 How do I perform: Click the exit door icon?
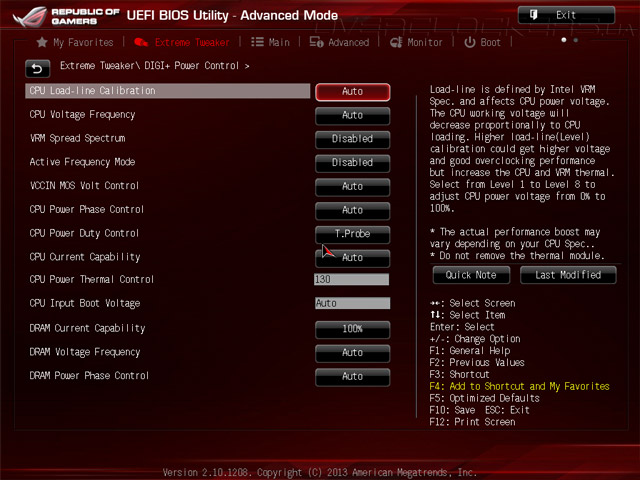point(533,15)
